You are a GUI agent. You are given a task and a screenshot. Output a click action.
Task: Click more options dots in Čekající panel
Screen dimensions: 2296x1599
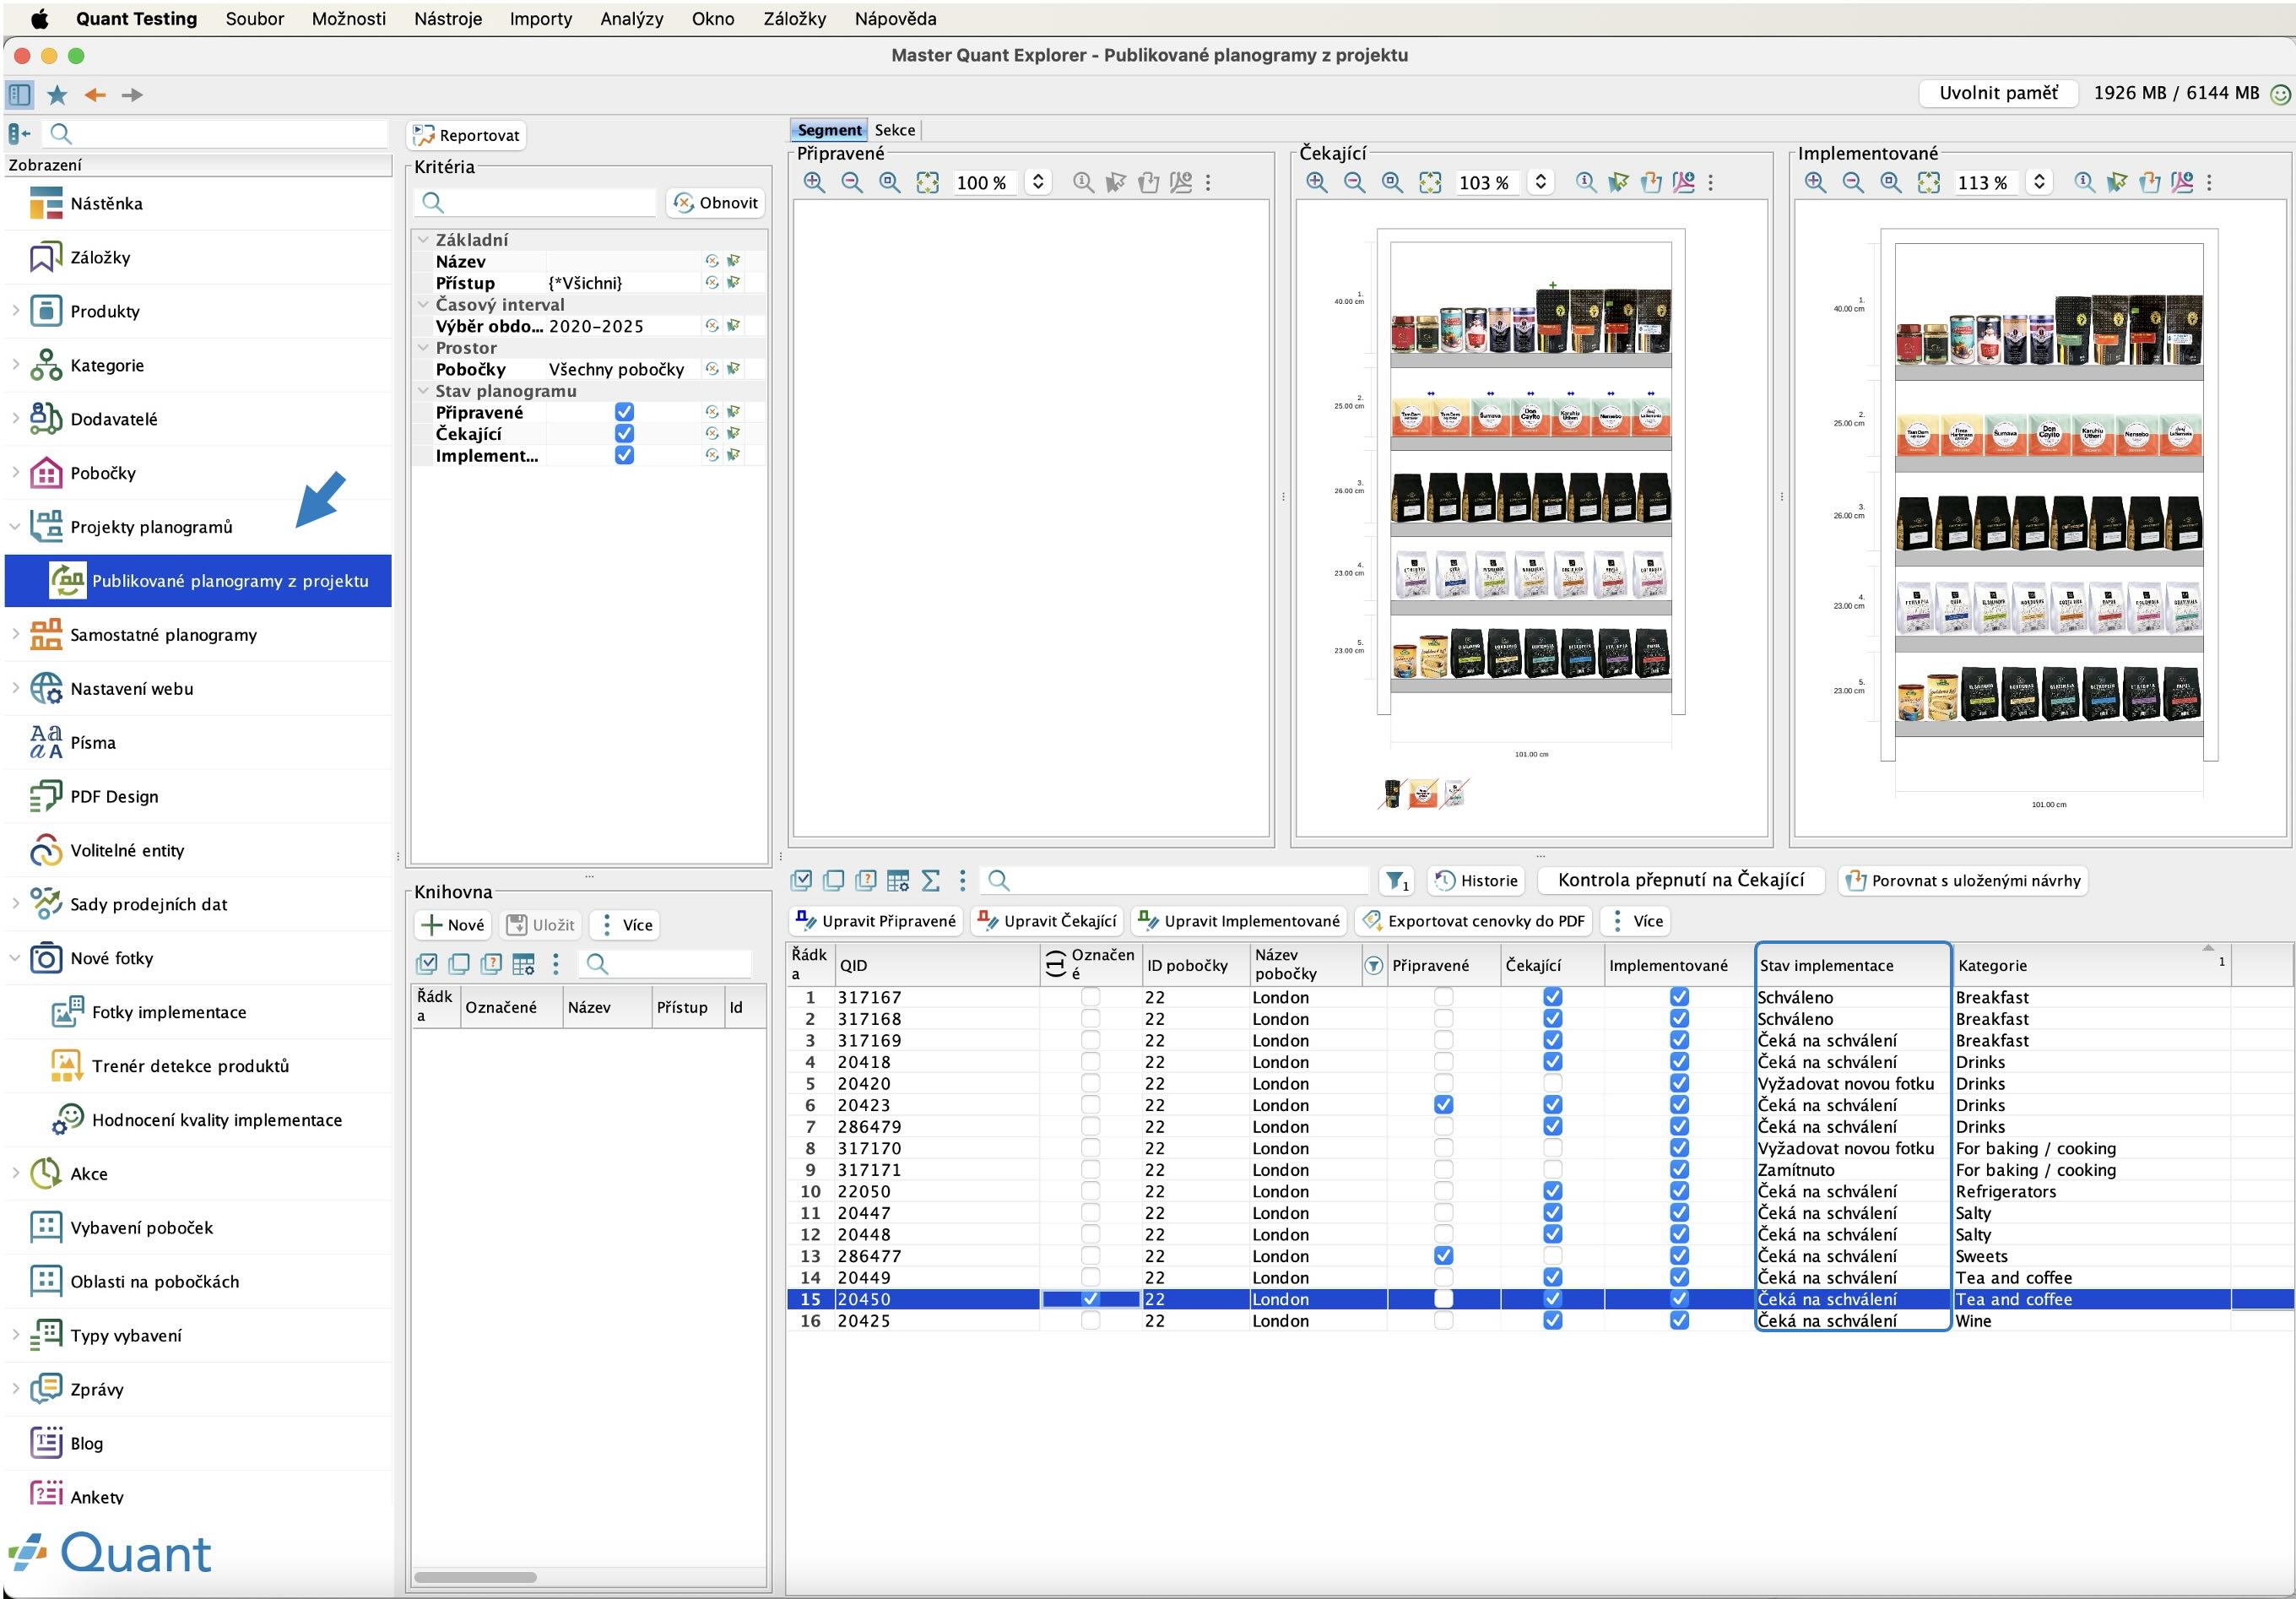pos(1710,183)
